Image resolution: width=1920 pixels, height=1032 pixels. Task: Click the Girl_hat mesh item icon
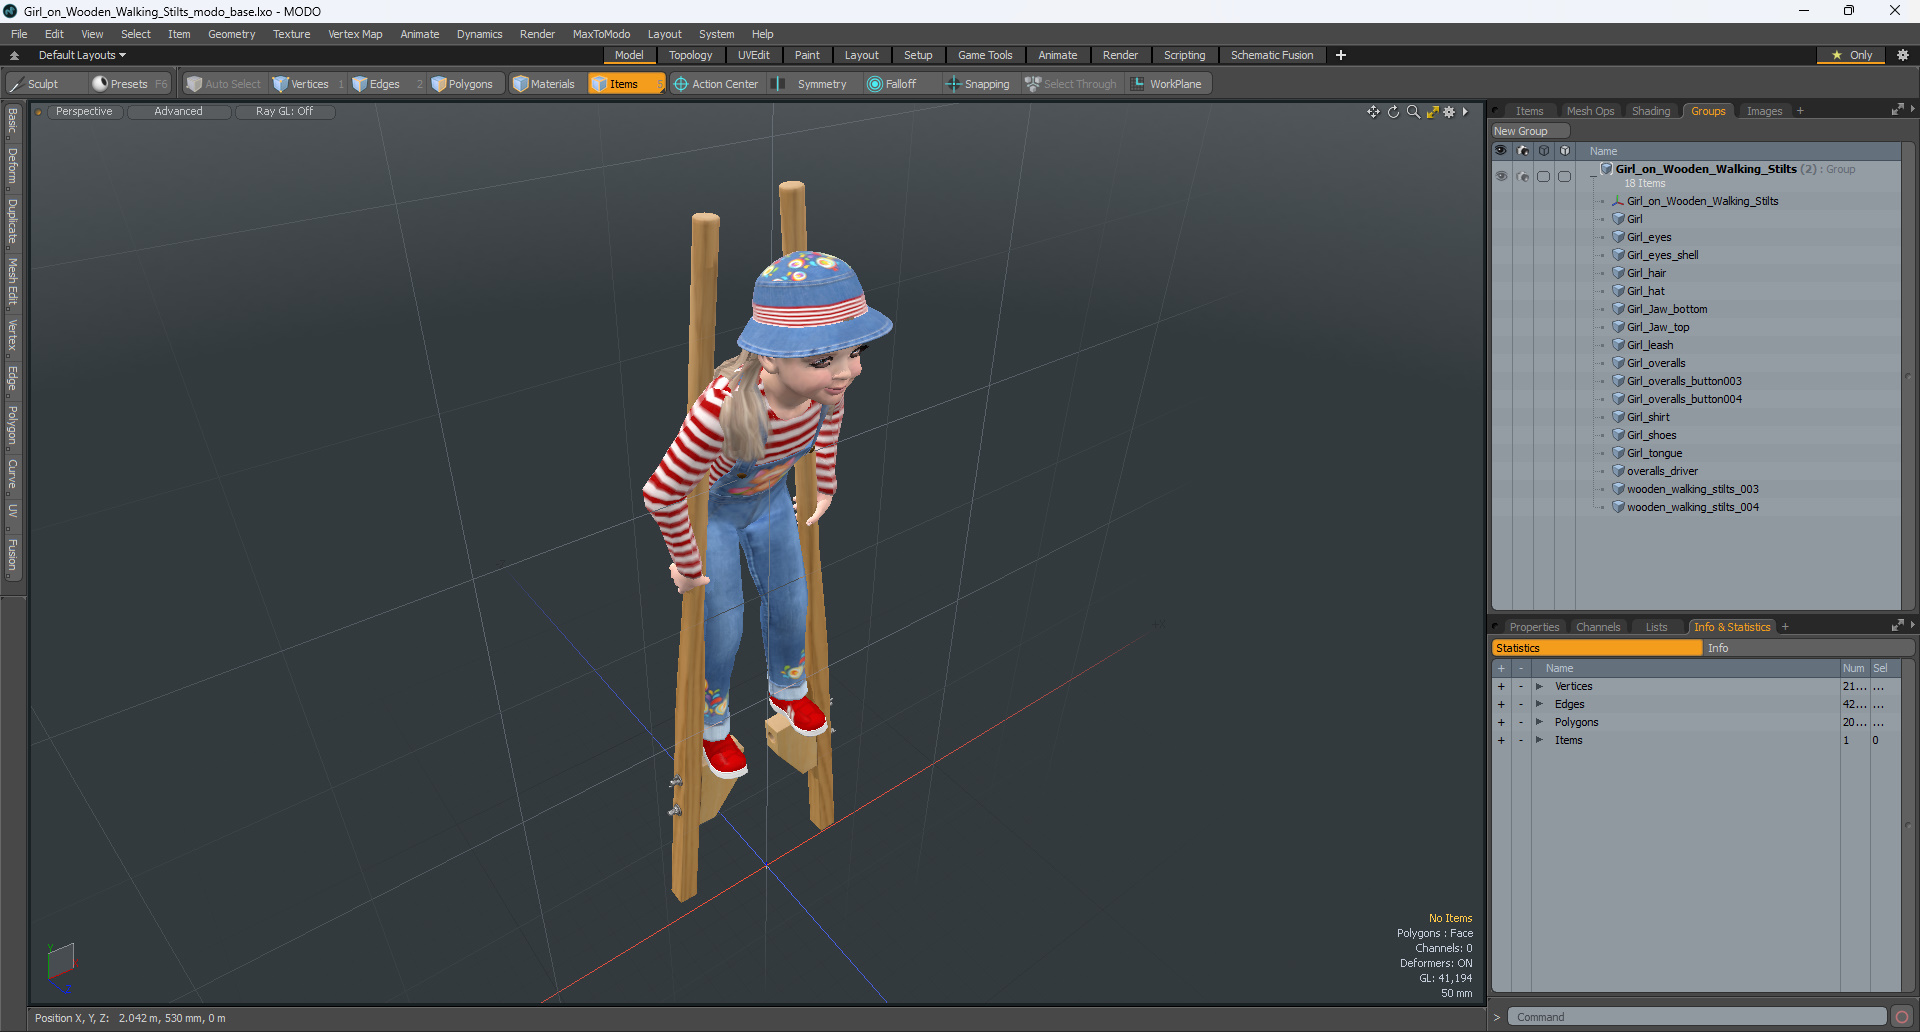(x=1618, y=291)
